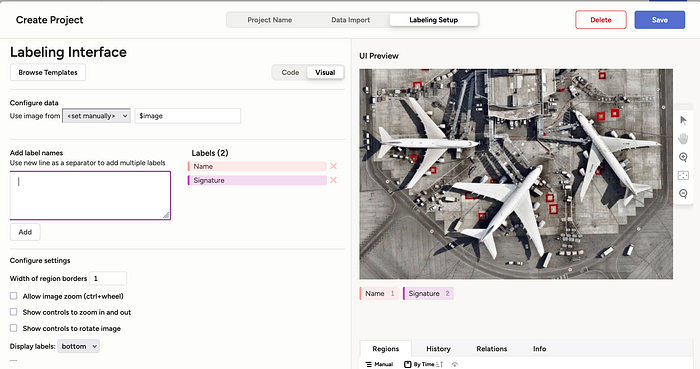700x369 pixels.
Task: Enable Allow image zoom (ctrl+wheel)
Action: [13, 296]
